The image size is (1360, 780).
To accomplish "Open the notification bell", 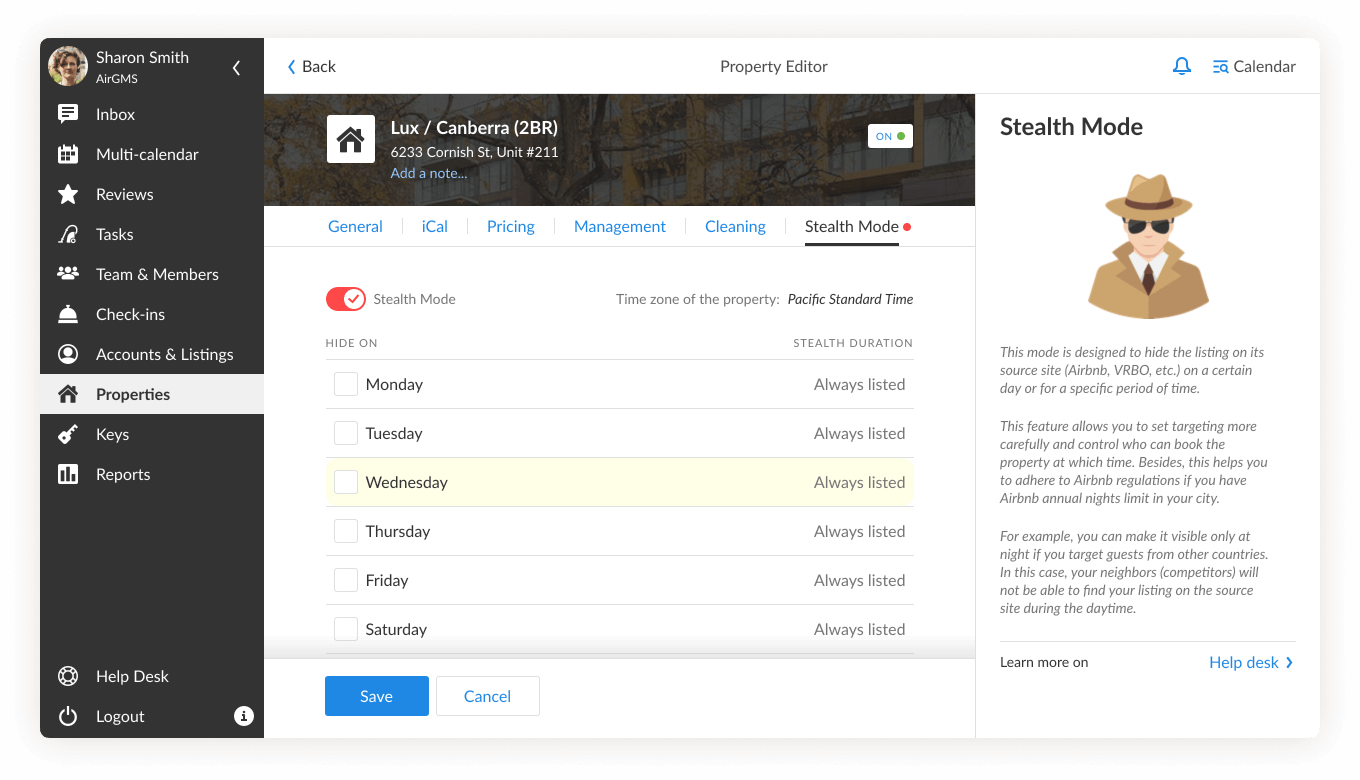I will [1182, 66].
